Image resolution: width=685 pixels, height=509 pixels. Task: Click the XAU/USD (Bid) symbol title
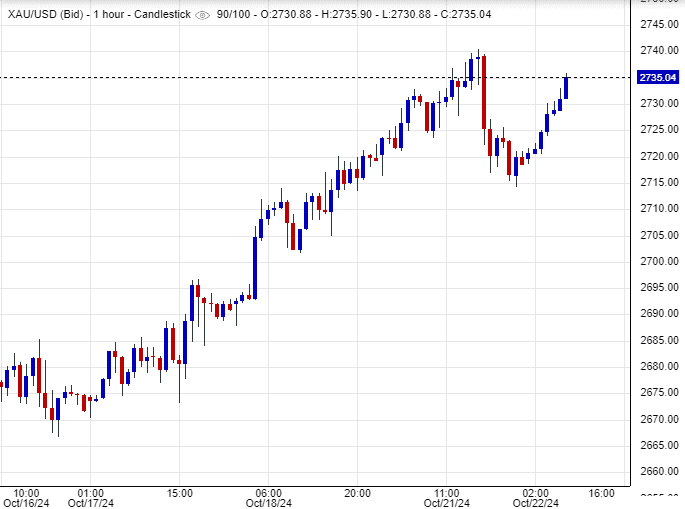click(42, 15)
